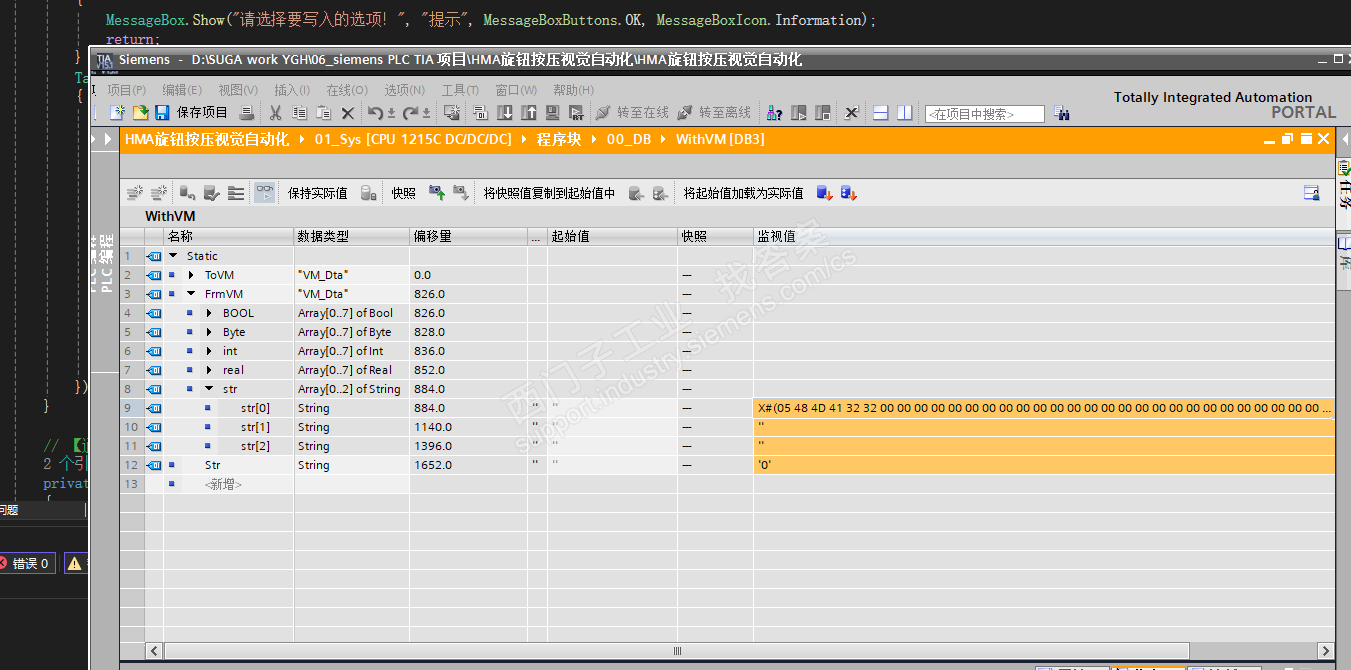Viewport: 1351px width, 670px height.
Task: Click the Upload from device icon
Action: [x=528, y=113]
